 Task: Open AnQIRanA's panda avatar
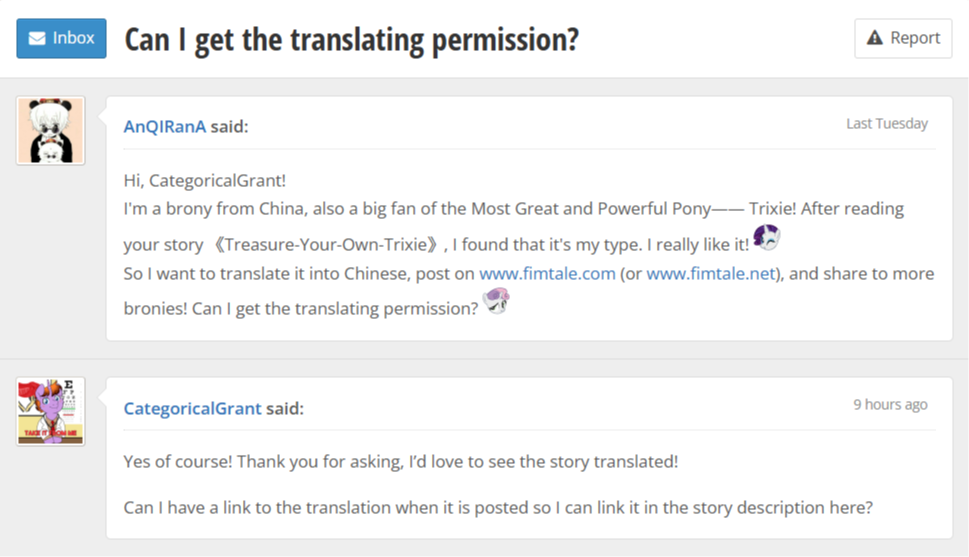[51, 130]
